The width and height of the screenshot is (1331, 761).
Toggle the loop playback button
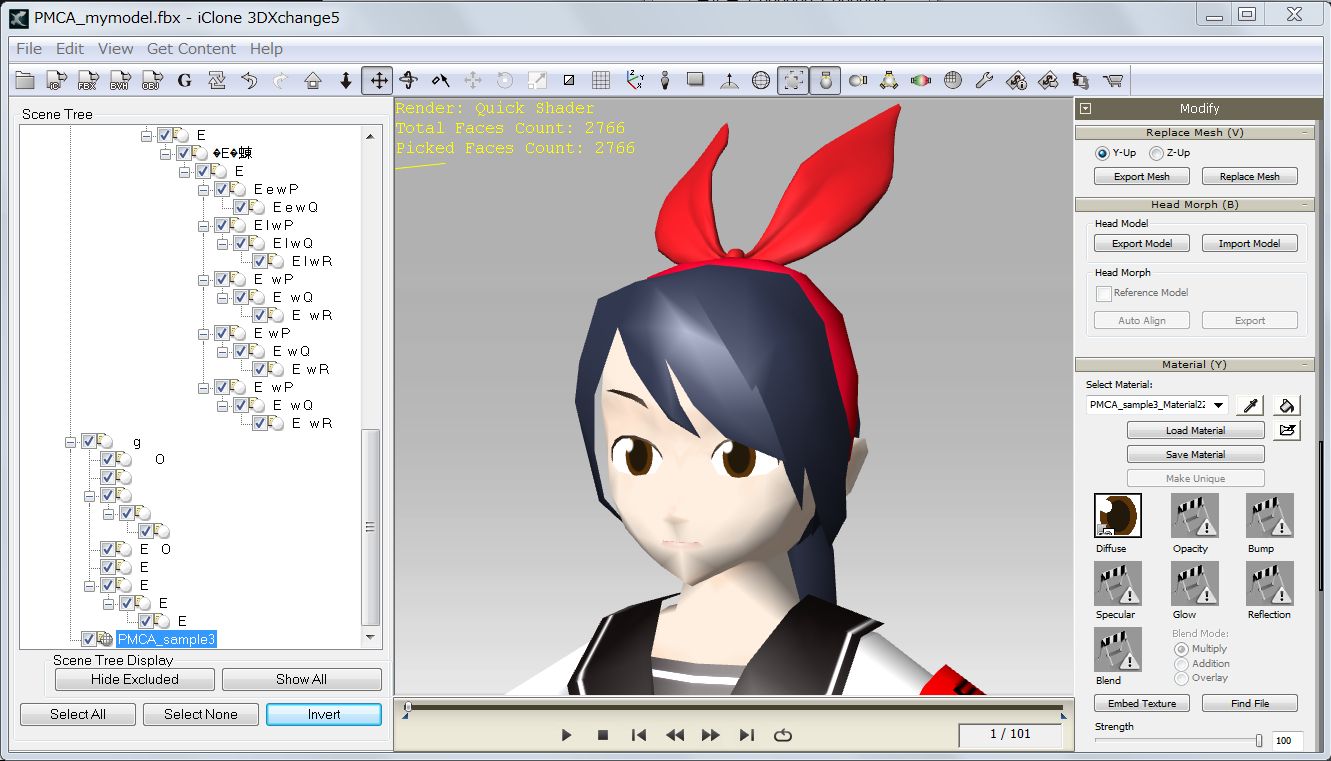tap(783, 735)
